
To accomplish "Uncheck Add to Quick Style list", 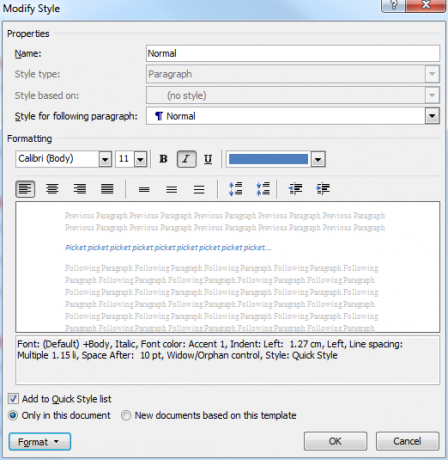I will [x=13, y=399].
